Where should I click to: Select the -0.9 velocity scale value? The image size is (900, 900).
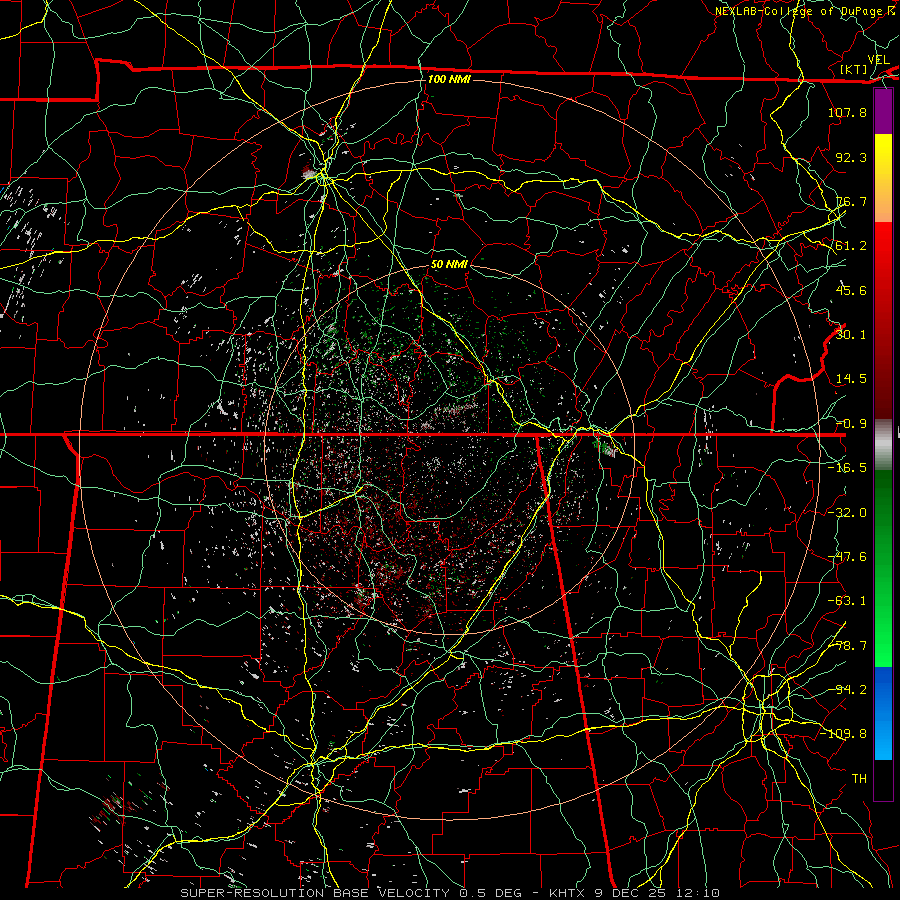click(x=851, y=424)
